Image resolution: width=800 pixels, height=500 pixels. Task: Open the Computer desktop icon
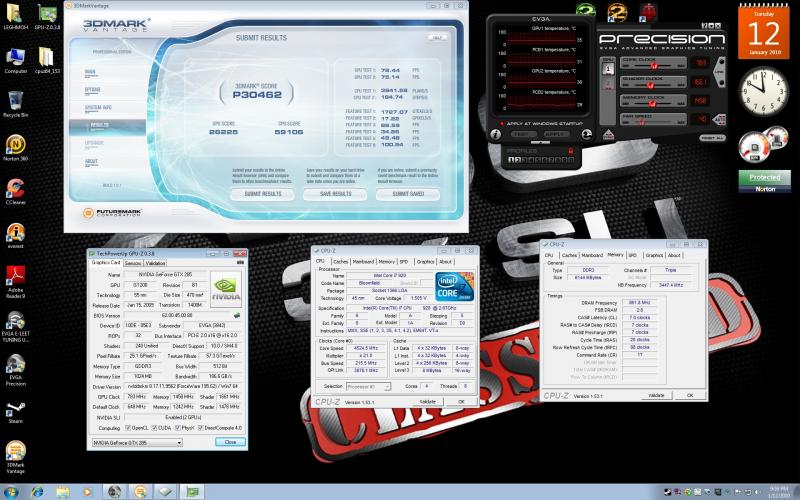(x=15, y=60)
